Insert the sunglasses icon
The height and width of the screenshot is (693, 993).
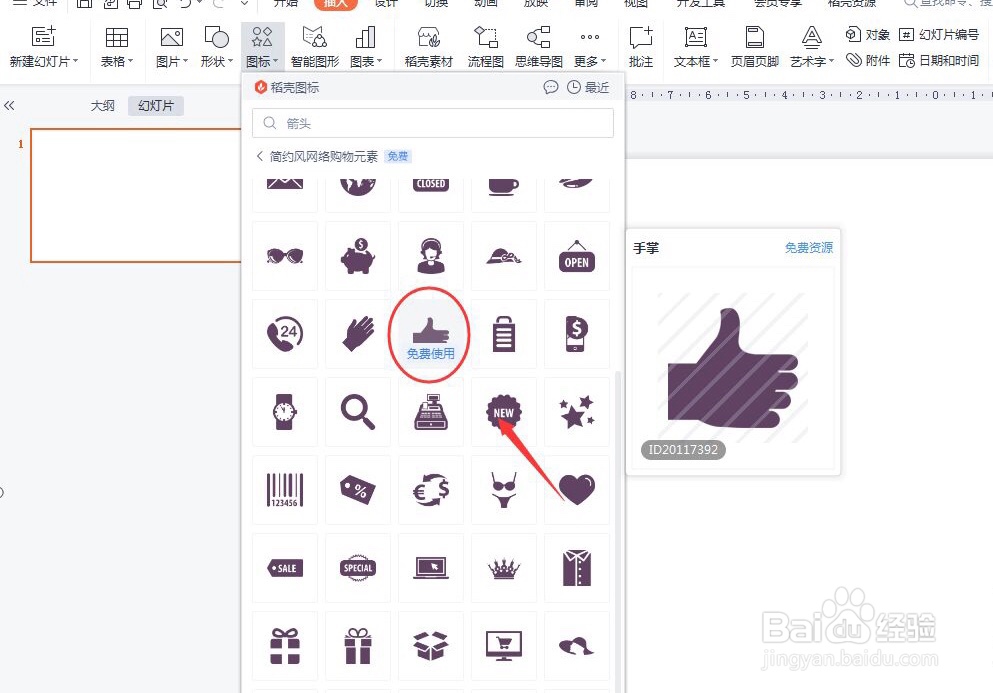point(285,256)
